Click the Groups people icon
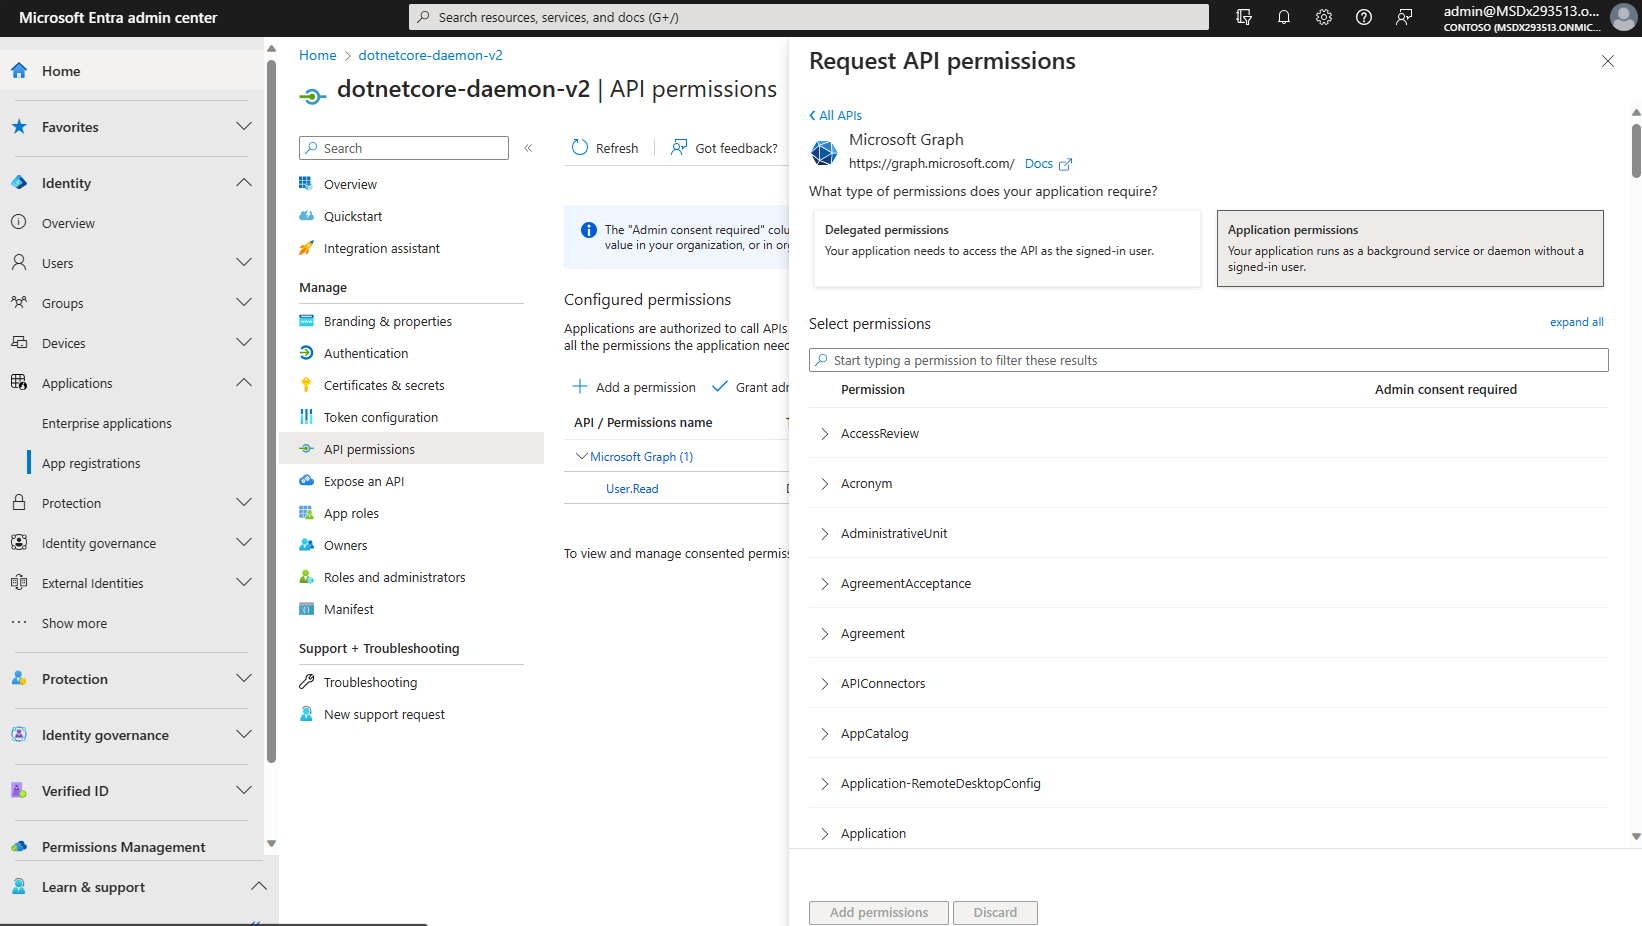Image resolution: width=1642 pixels, height=926 pixels. point(19,302)
